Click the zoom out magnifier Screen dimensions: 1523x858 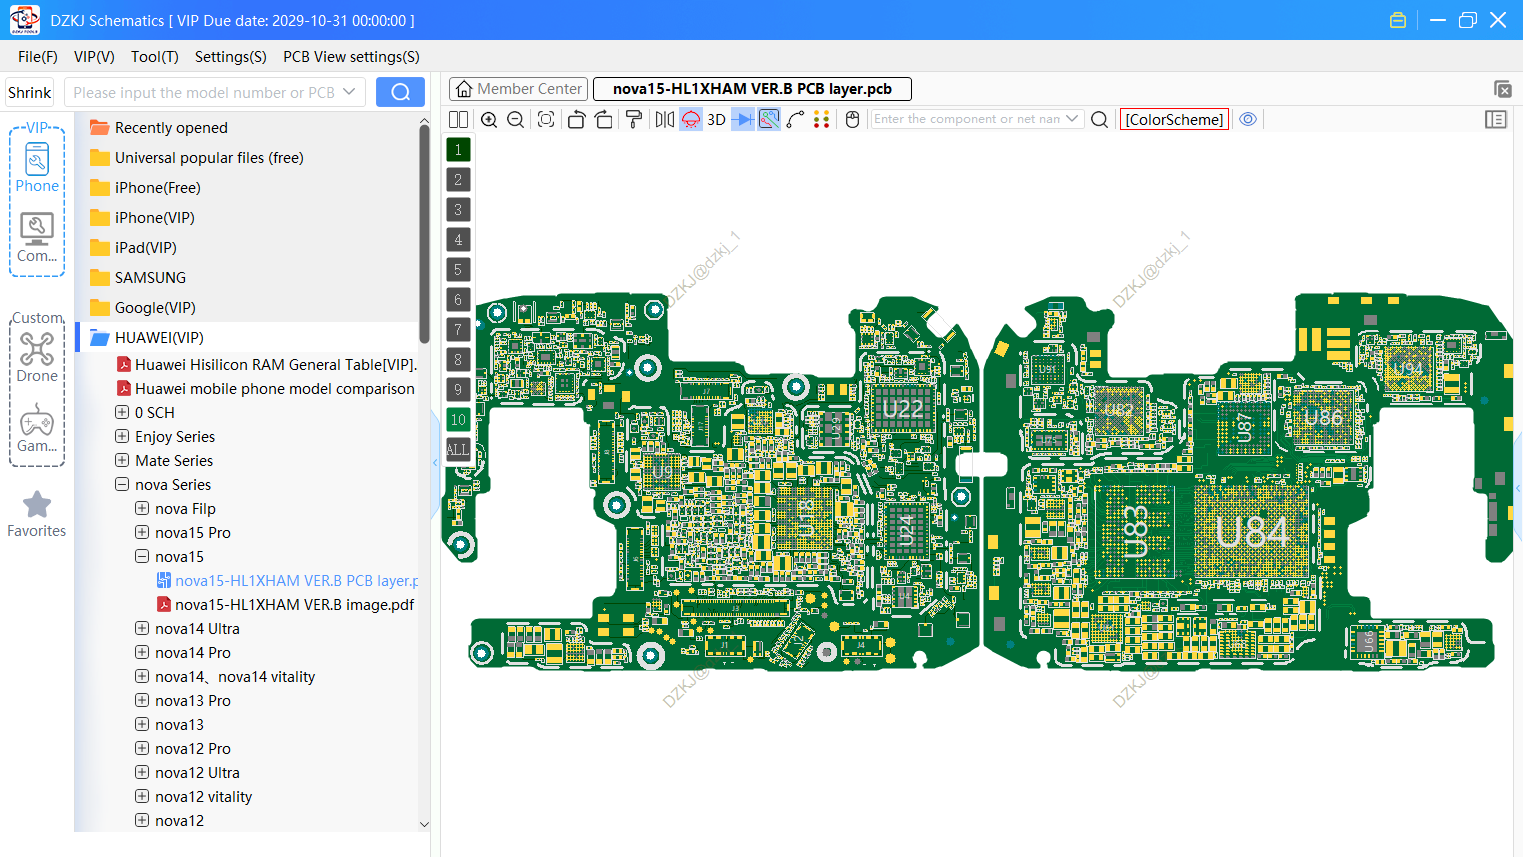[x=516, y=119]
